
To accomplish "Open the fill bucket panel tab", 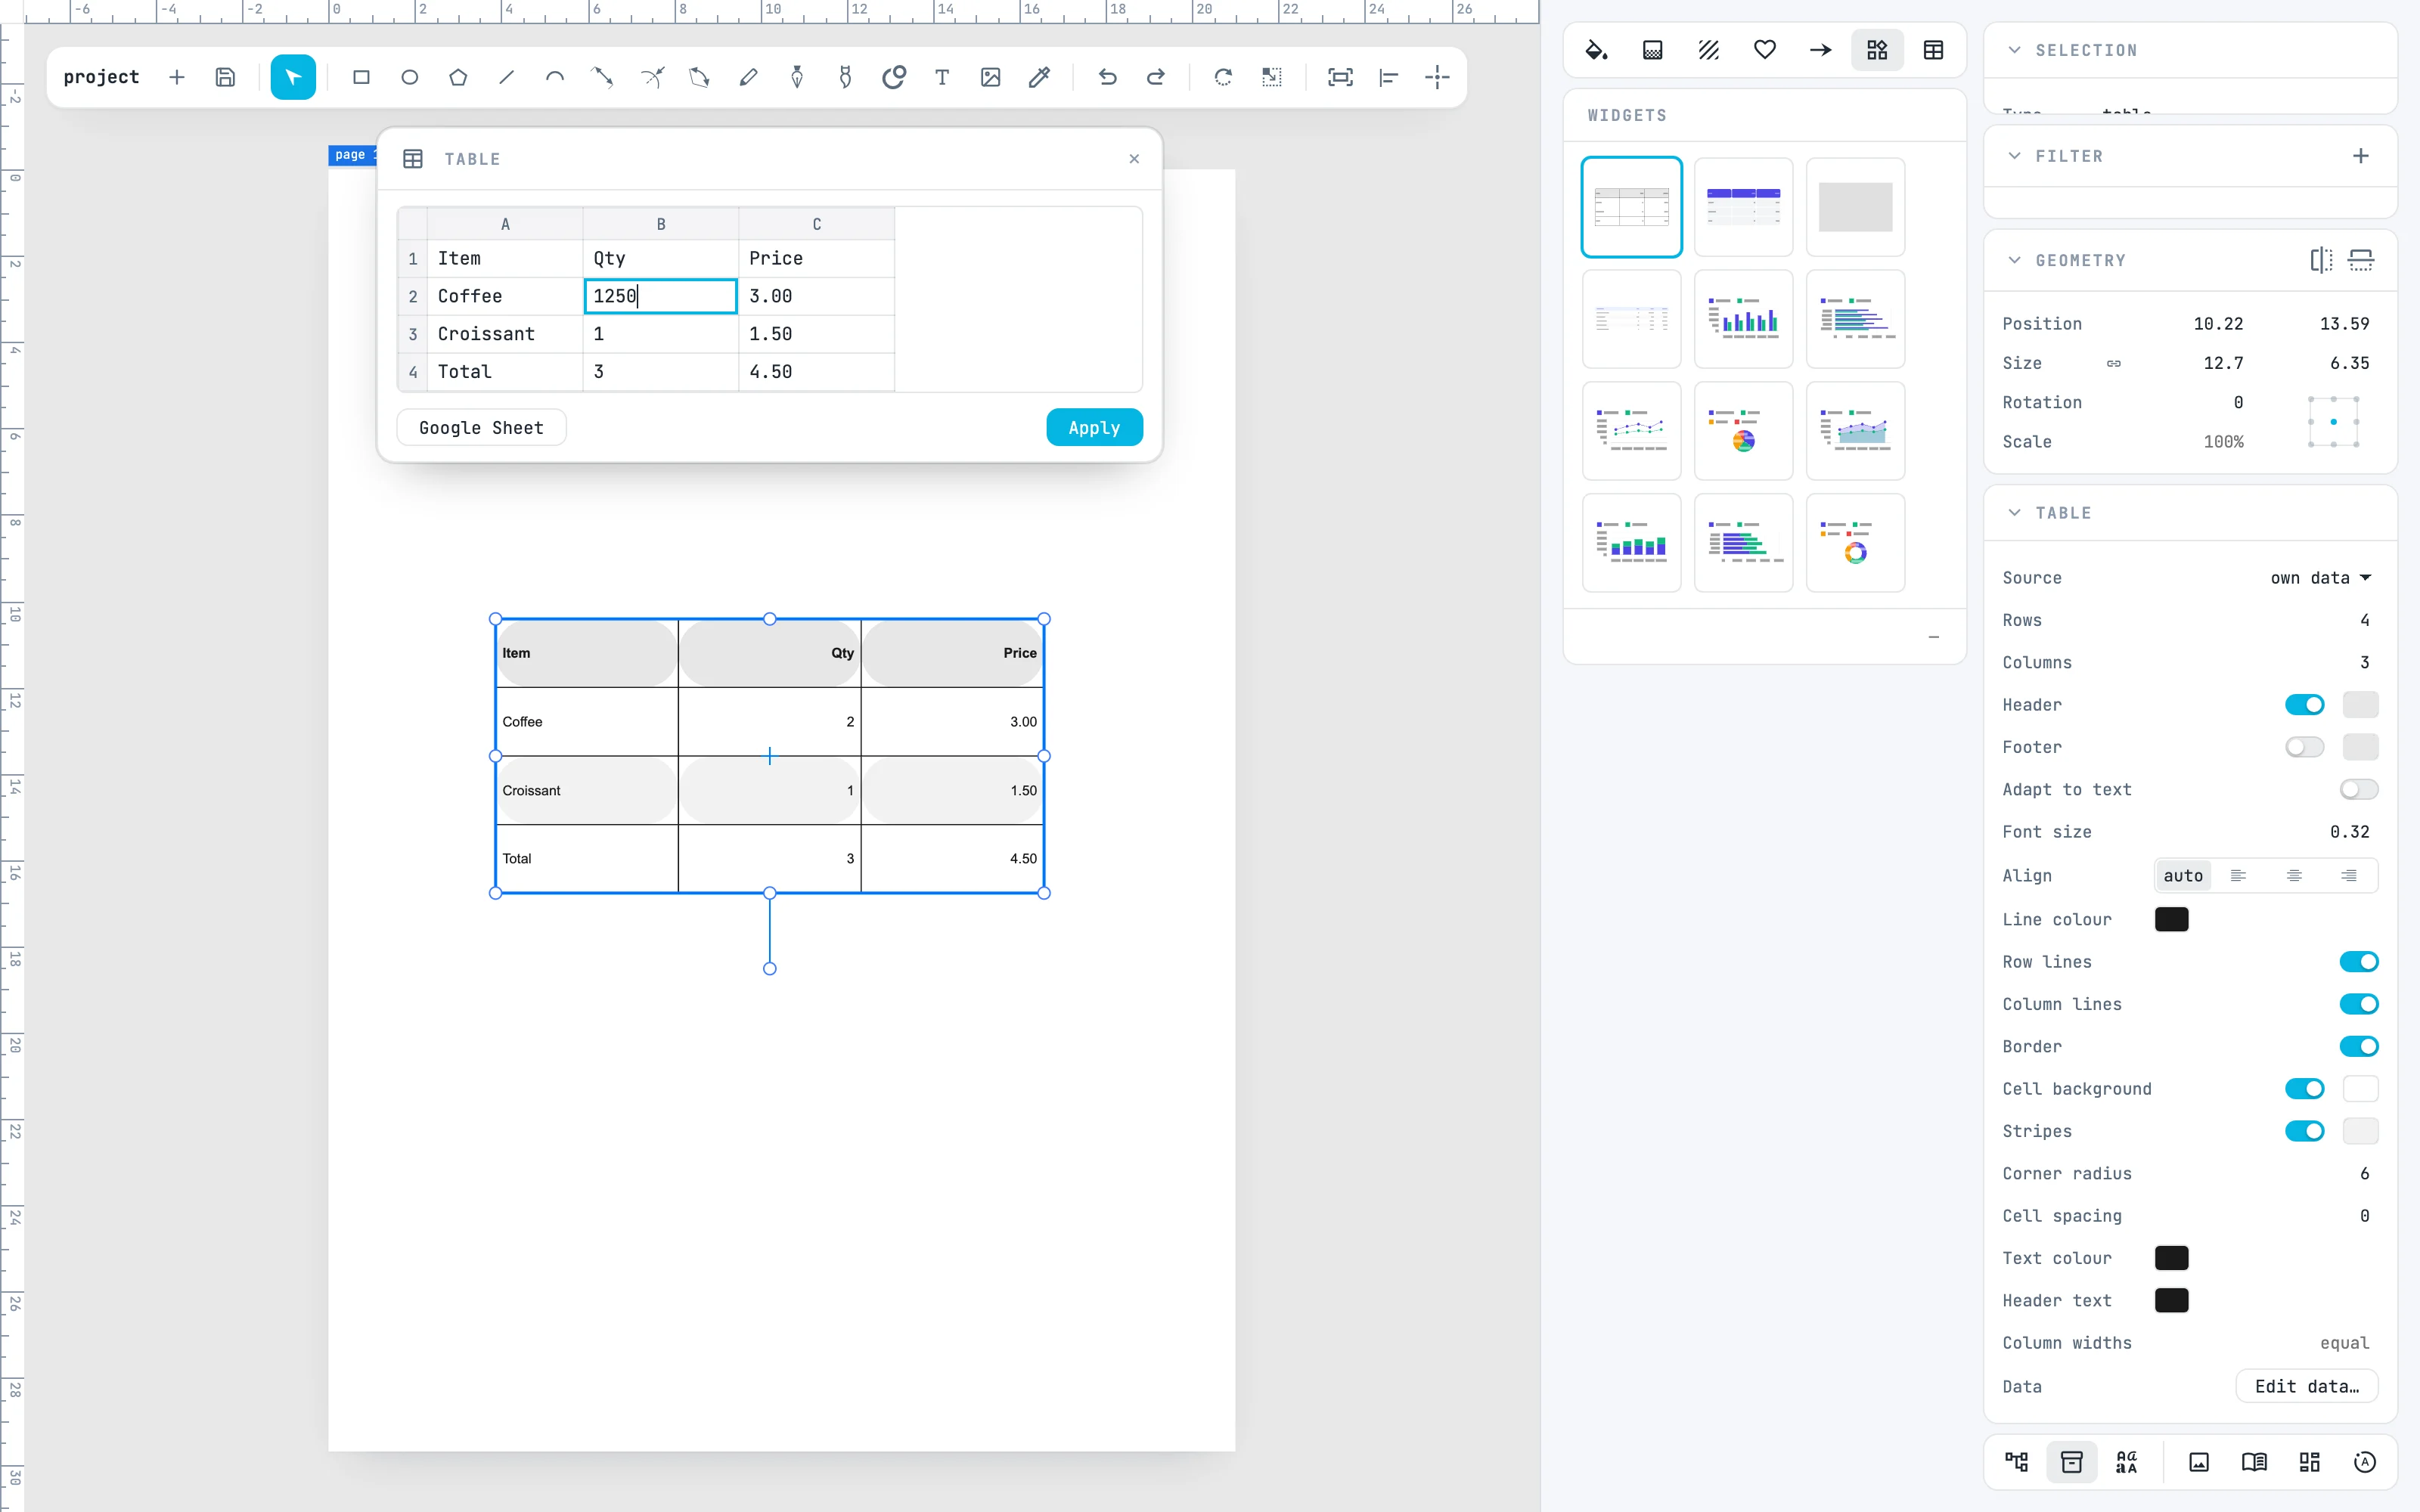I will tap(1596, 50).
